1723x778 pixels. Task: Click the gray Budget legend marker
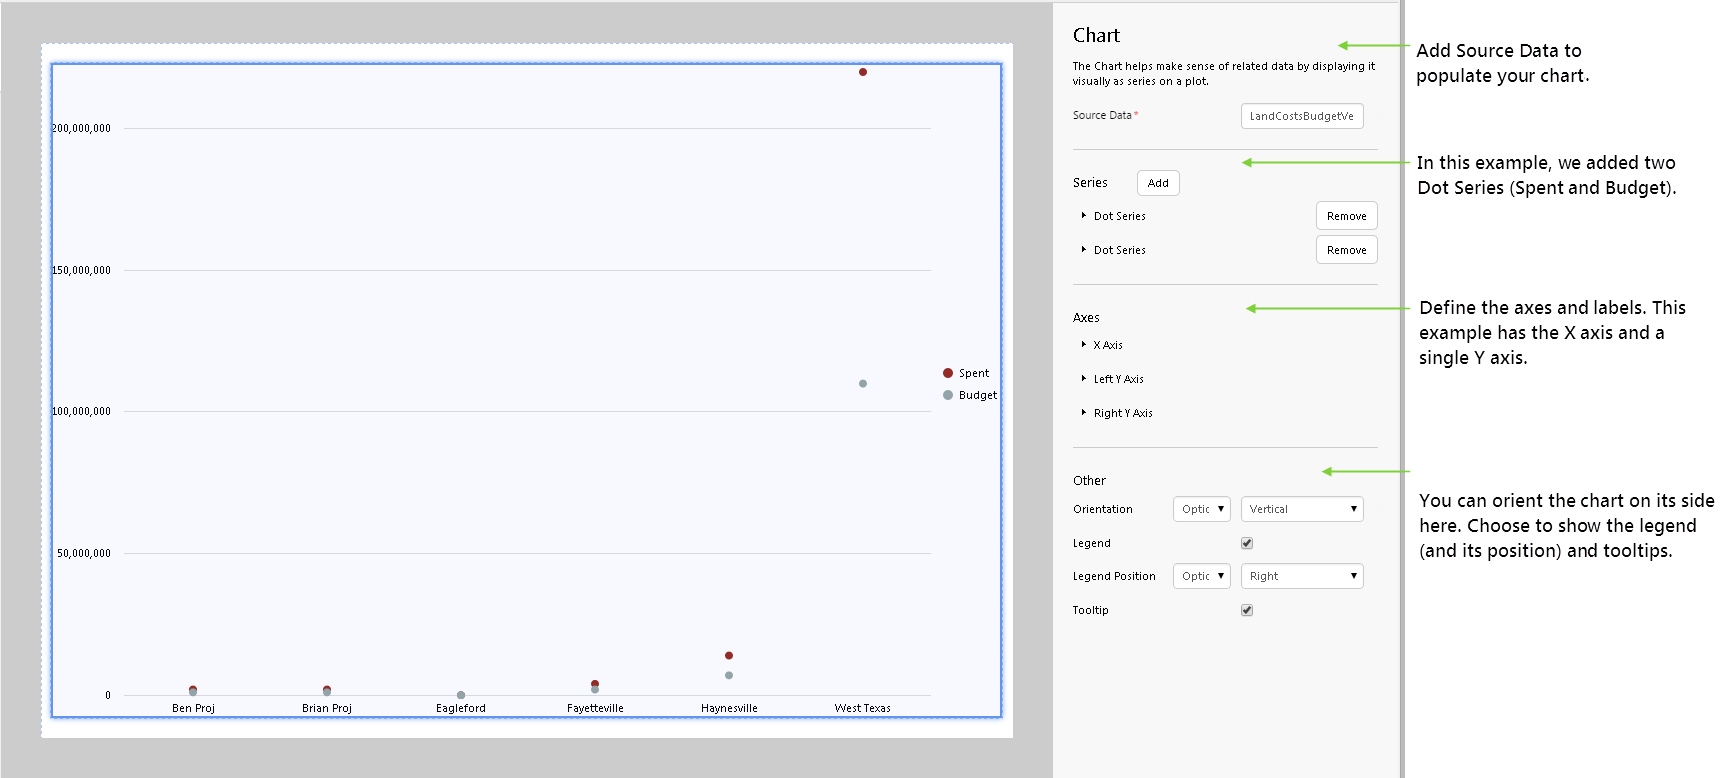point(948,395)
